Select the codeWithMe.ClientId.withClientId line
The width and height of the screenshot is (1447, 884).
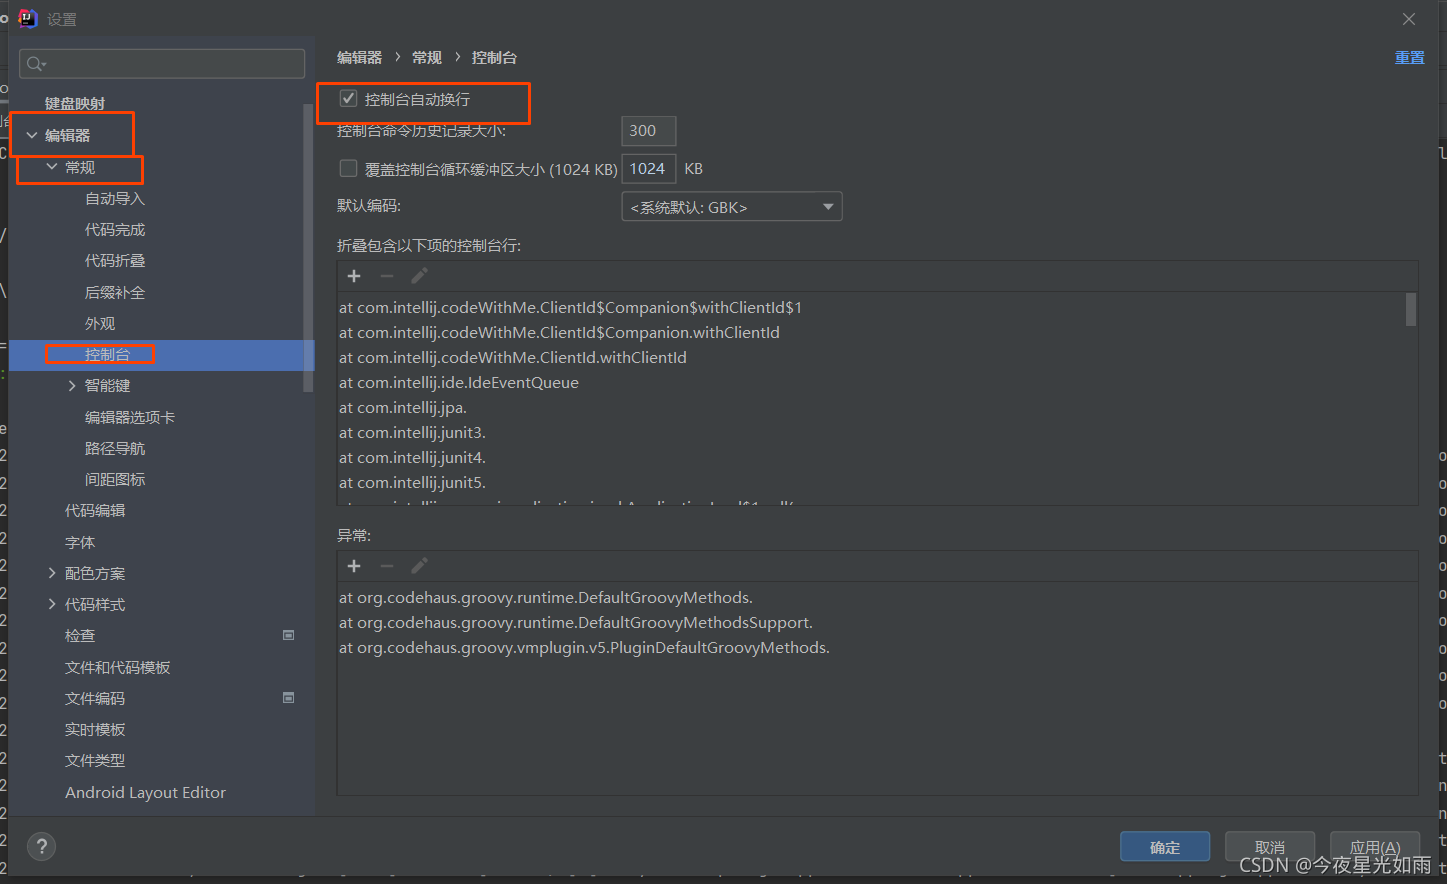[x=513, y=358]
